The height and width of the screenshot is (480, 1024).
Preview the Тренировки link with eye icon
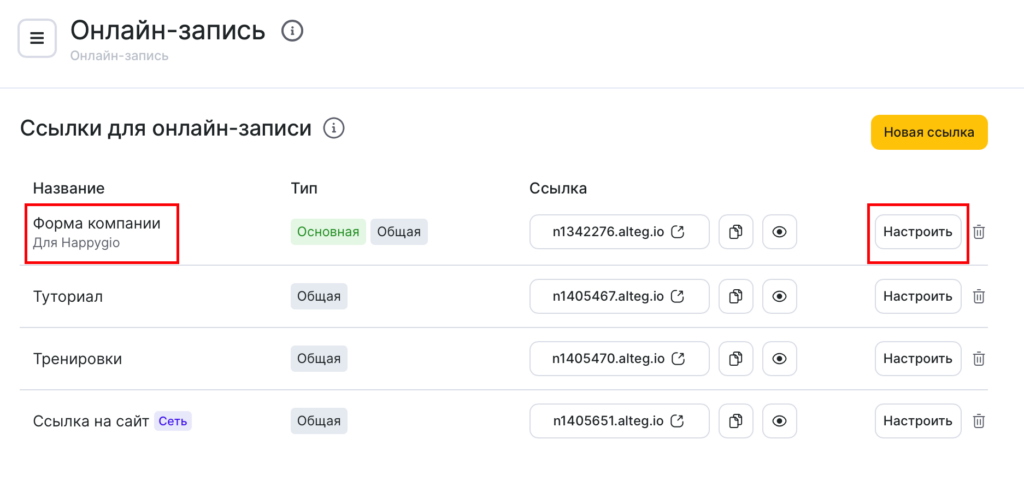click(779, 358)
